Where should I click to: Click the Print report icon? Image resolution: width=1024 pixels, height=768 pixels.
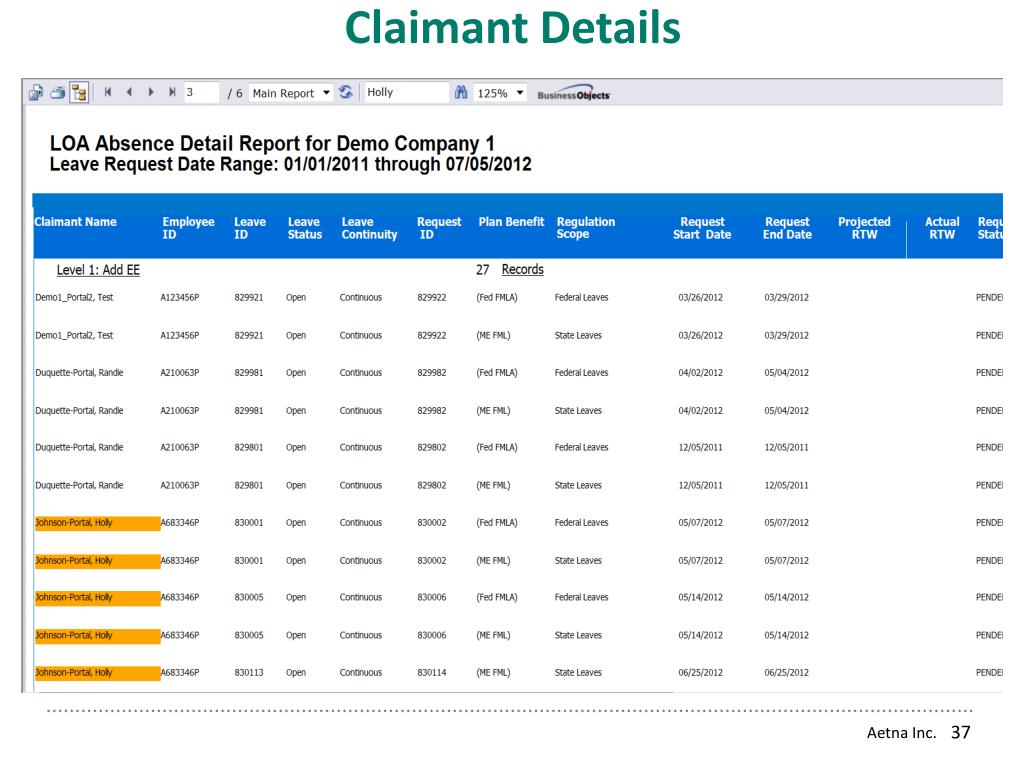click(x=57, y=93)
